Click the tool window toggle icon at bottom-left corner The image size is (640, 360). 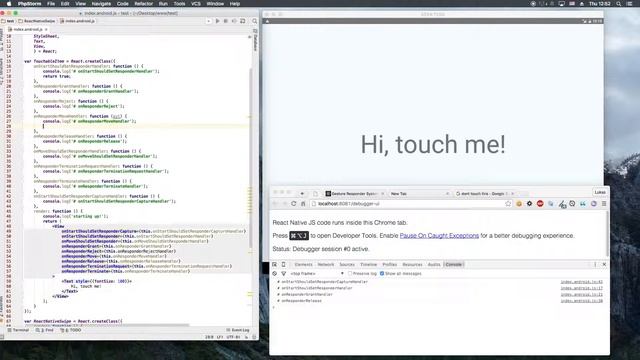click(2, 337)
